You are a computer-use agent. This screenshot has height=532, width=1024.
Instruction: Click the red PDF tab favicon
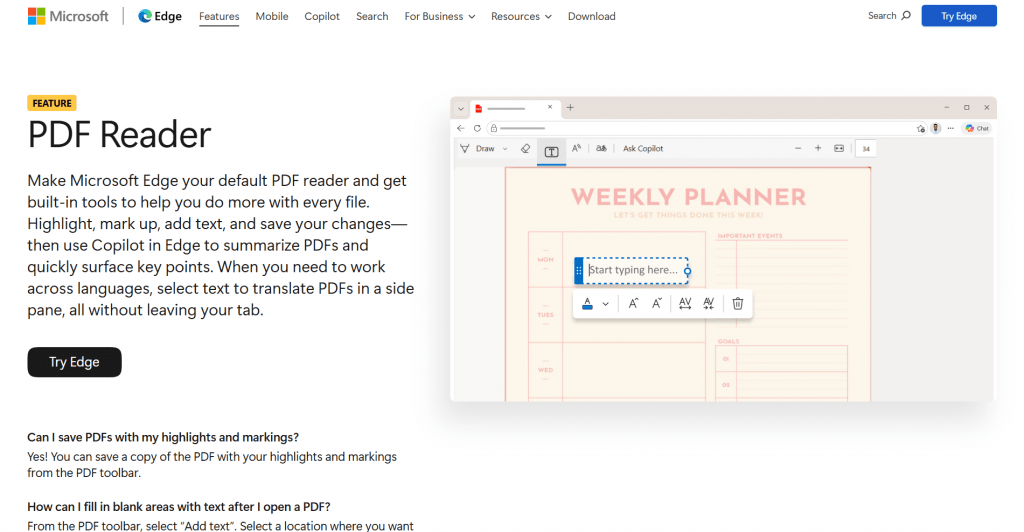pyautogui.click(x=479, y=108)
